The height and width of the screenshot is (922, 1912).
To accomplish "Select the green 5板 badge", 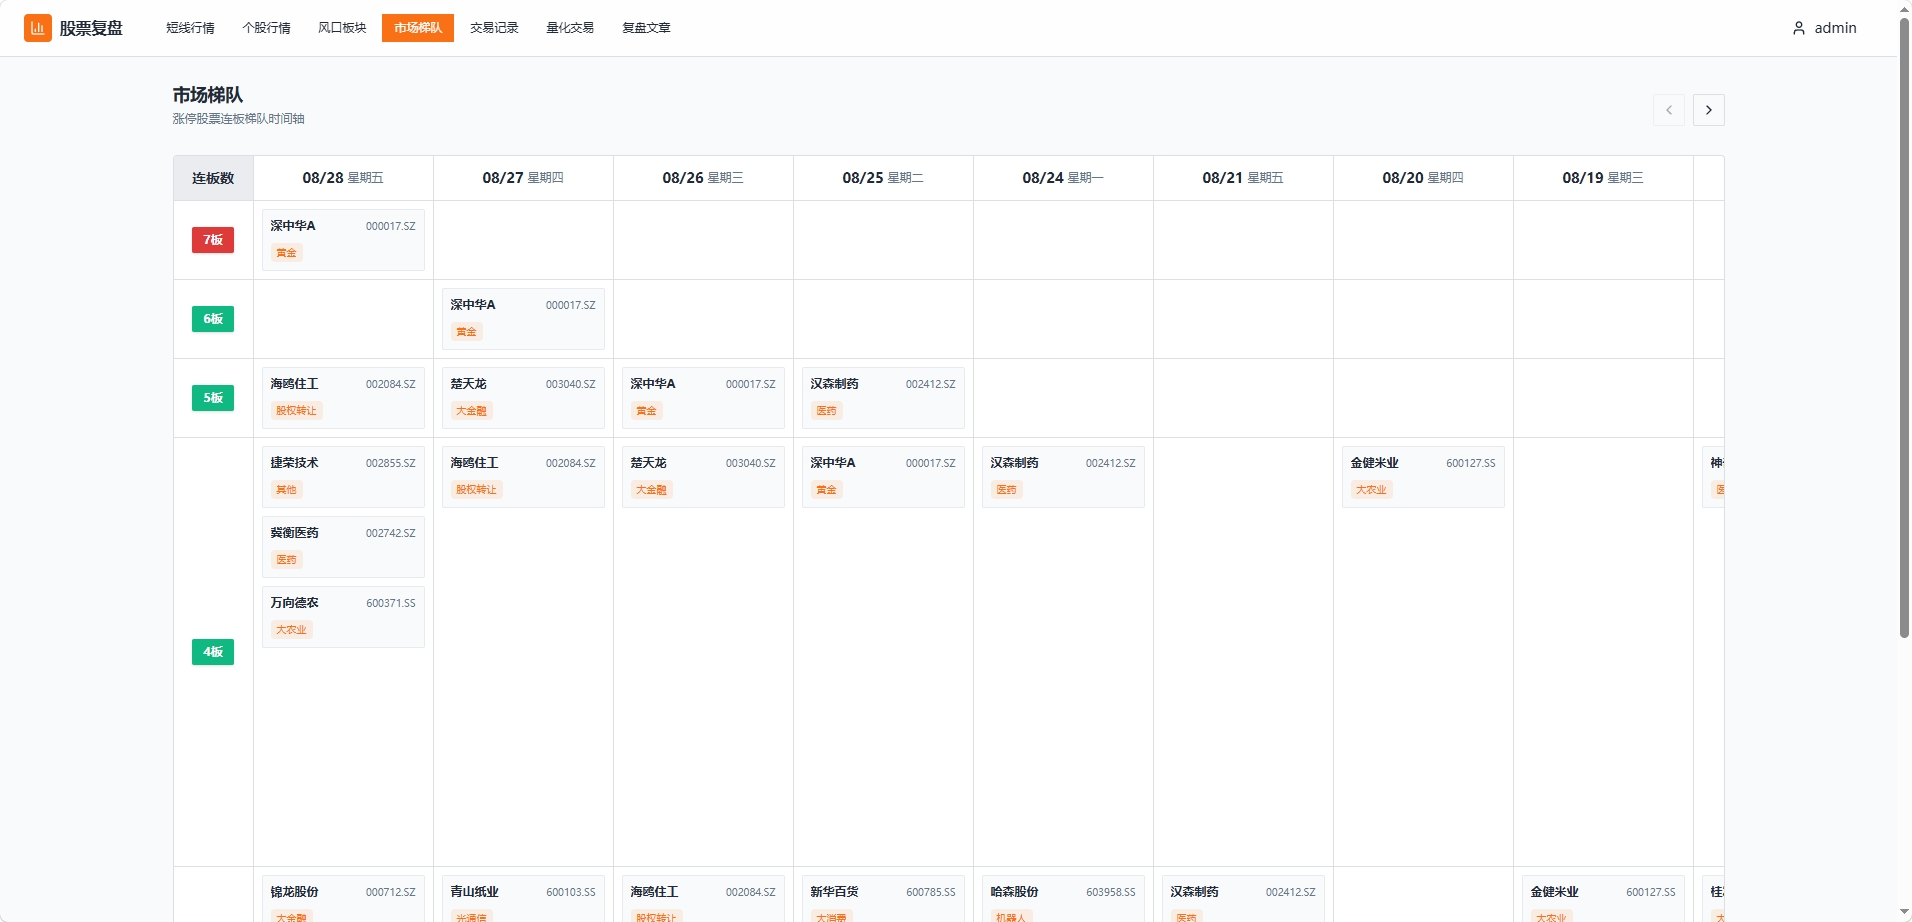I will 213,398.
